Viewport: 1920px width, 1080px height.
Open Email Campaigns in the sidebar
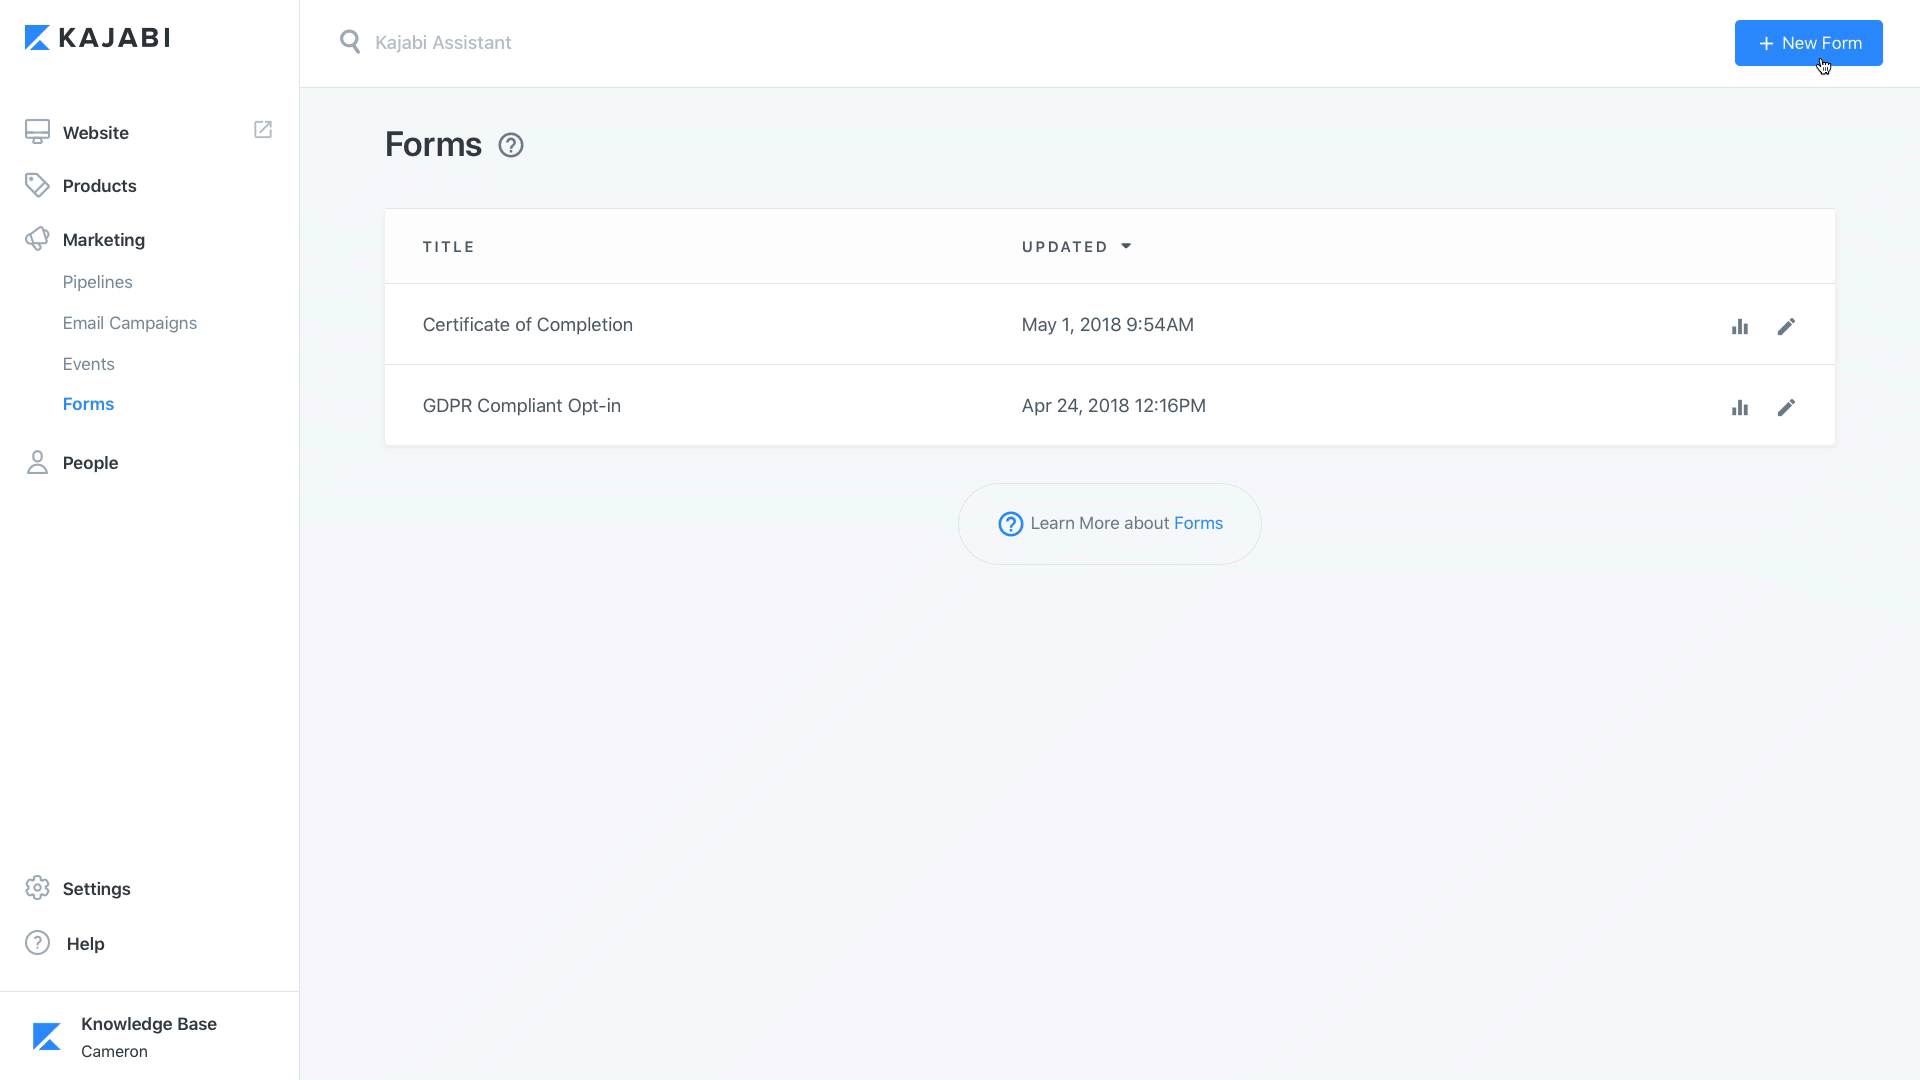tap(129, 323)
